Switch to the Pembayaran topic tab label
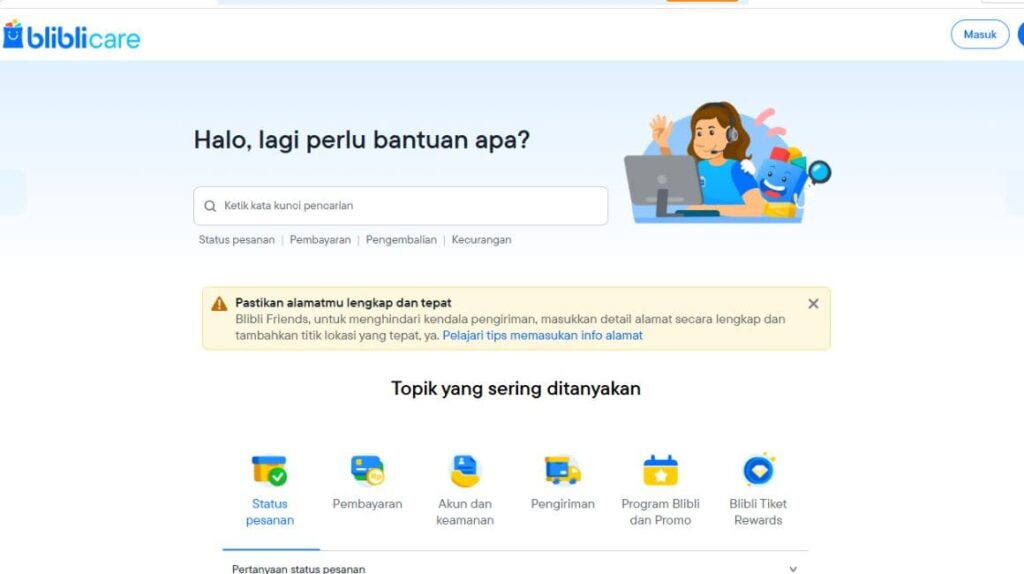Screen dimensions: 1024x574 coord(367,503)
